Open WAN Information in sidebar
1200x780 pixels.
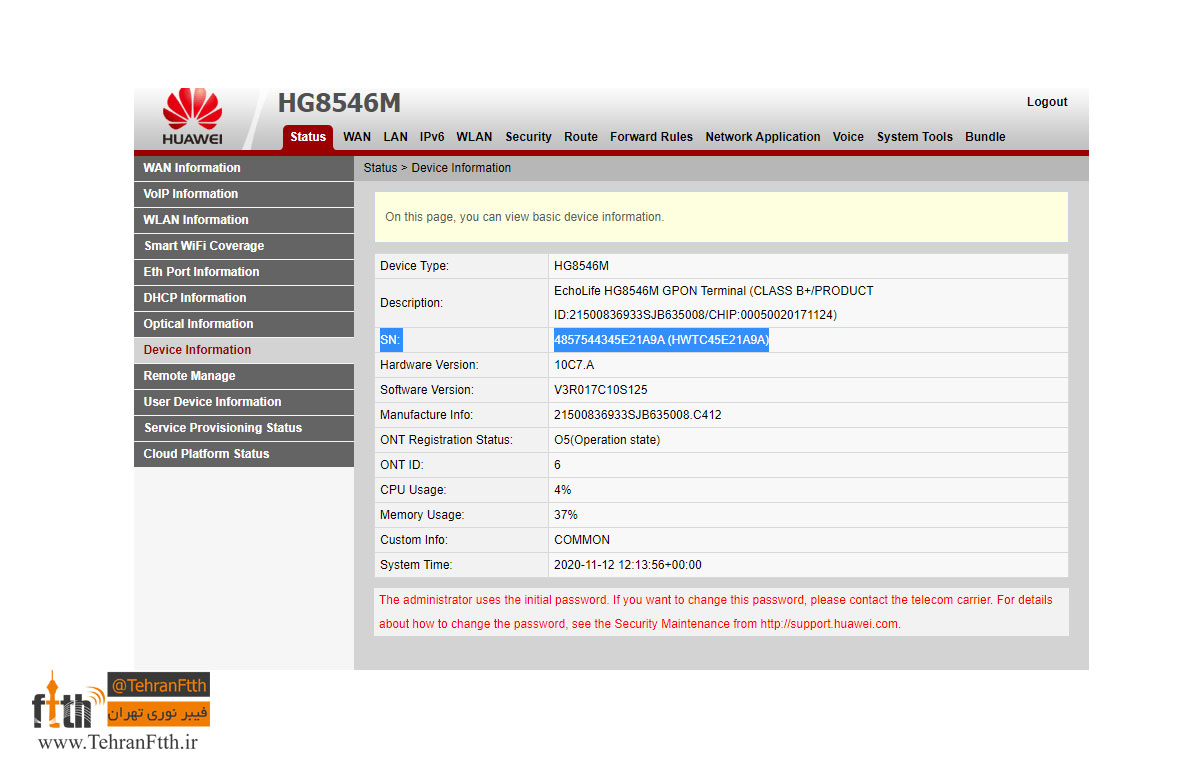pos(244,168)
